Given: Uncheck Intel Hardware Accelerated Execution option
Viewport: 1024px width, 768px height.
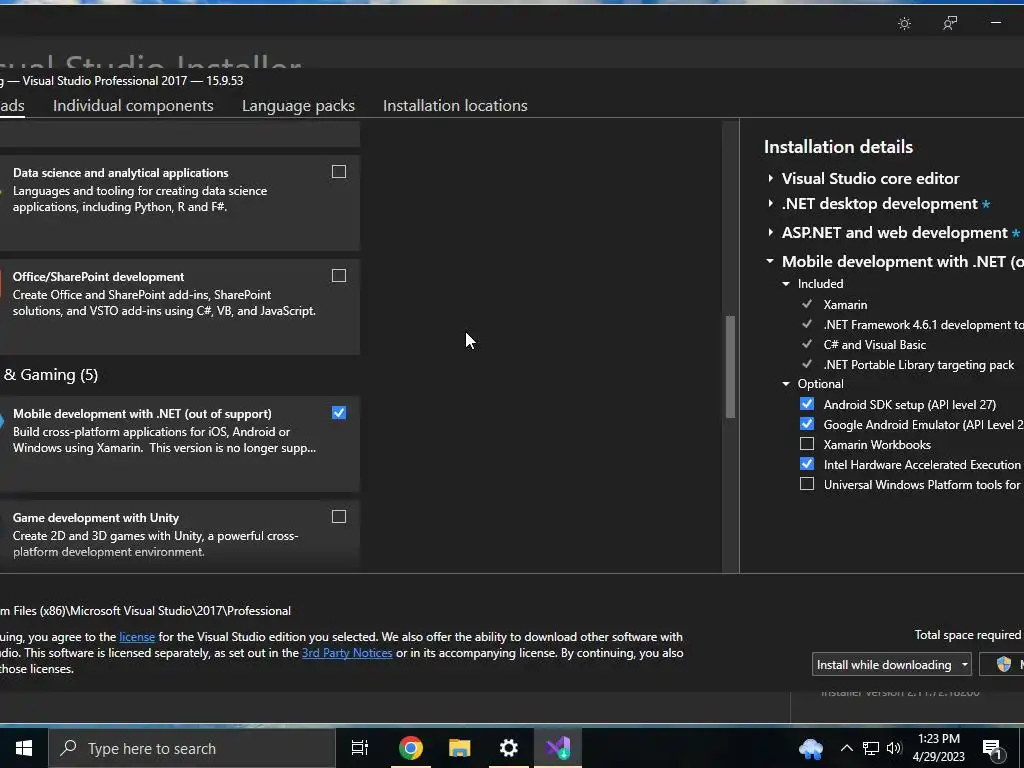Looking at the screenshot, I should (x=807, y=464).
